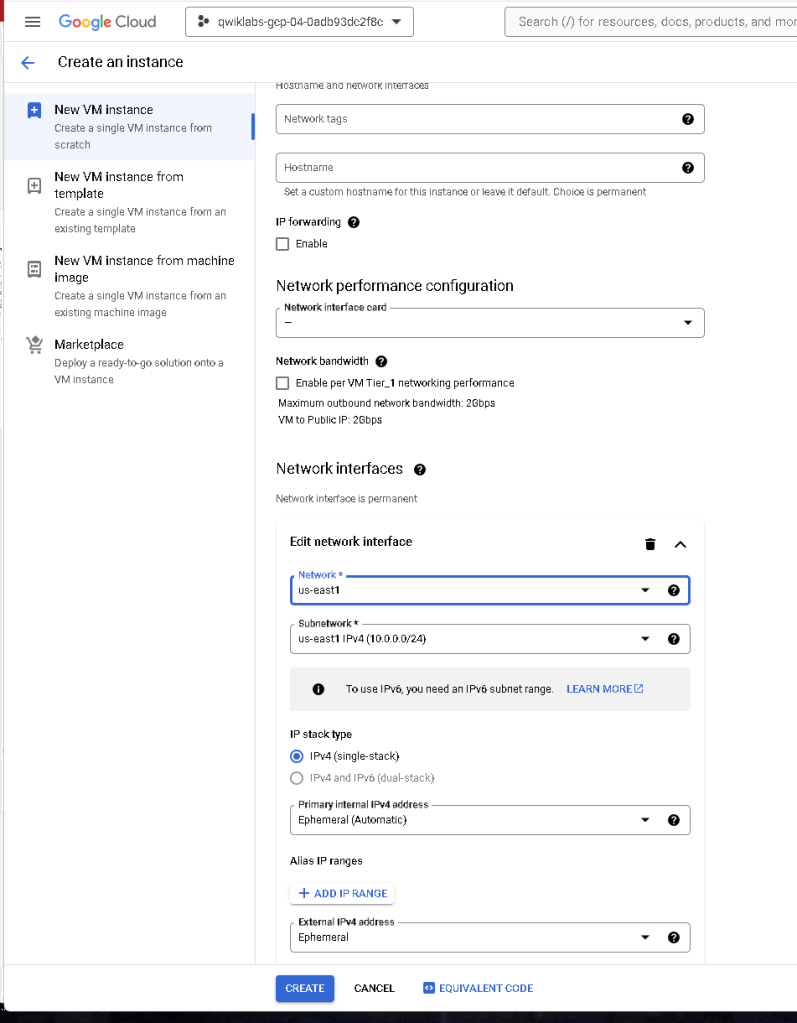Click the Marketplace cart icon
The height and width of the screenshot is (1023, 797).
(x=35, y=344)
